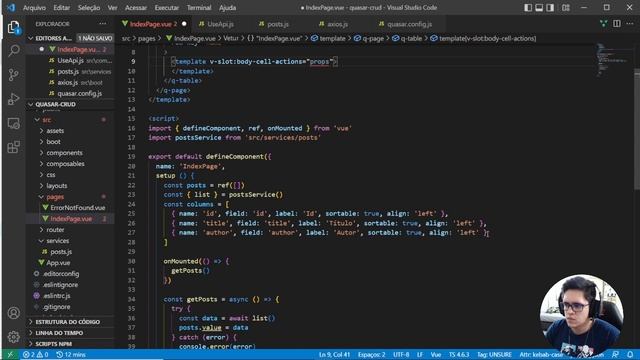Change encoding via UTF-8 indicator

point(401,355)
